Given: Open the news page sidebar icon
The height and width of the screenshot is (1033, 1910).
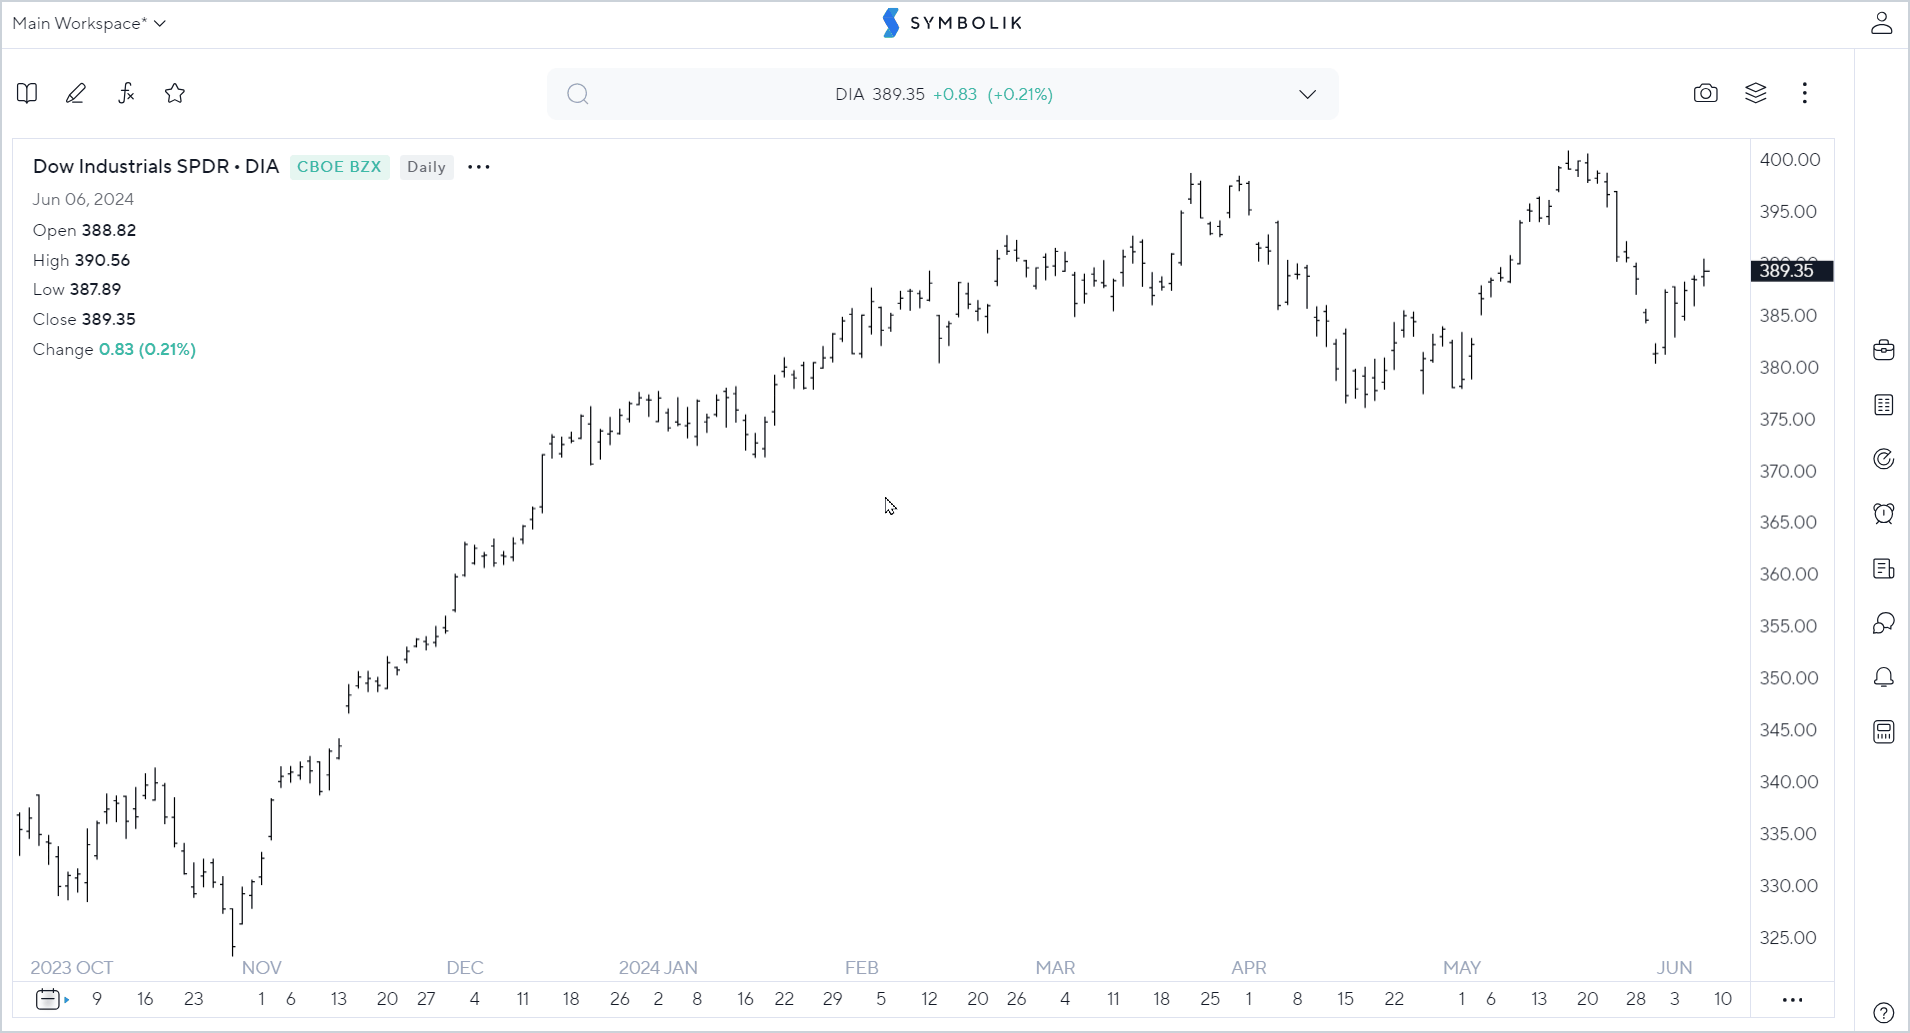Looking at the screenshot, I should pos(1884,569).
